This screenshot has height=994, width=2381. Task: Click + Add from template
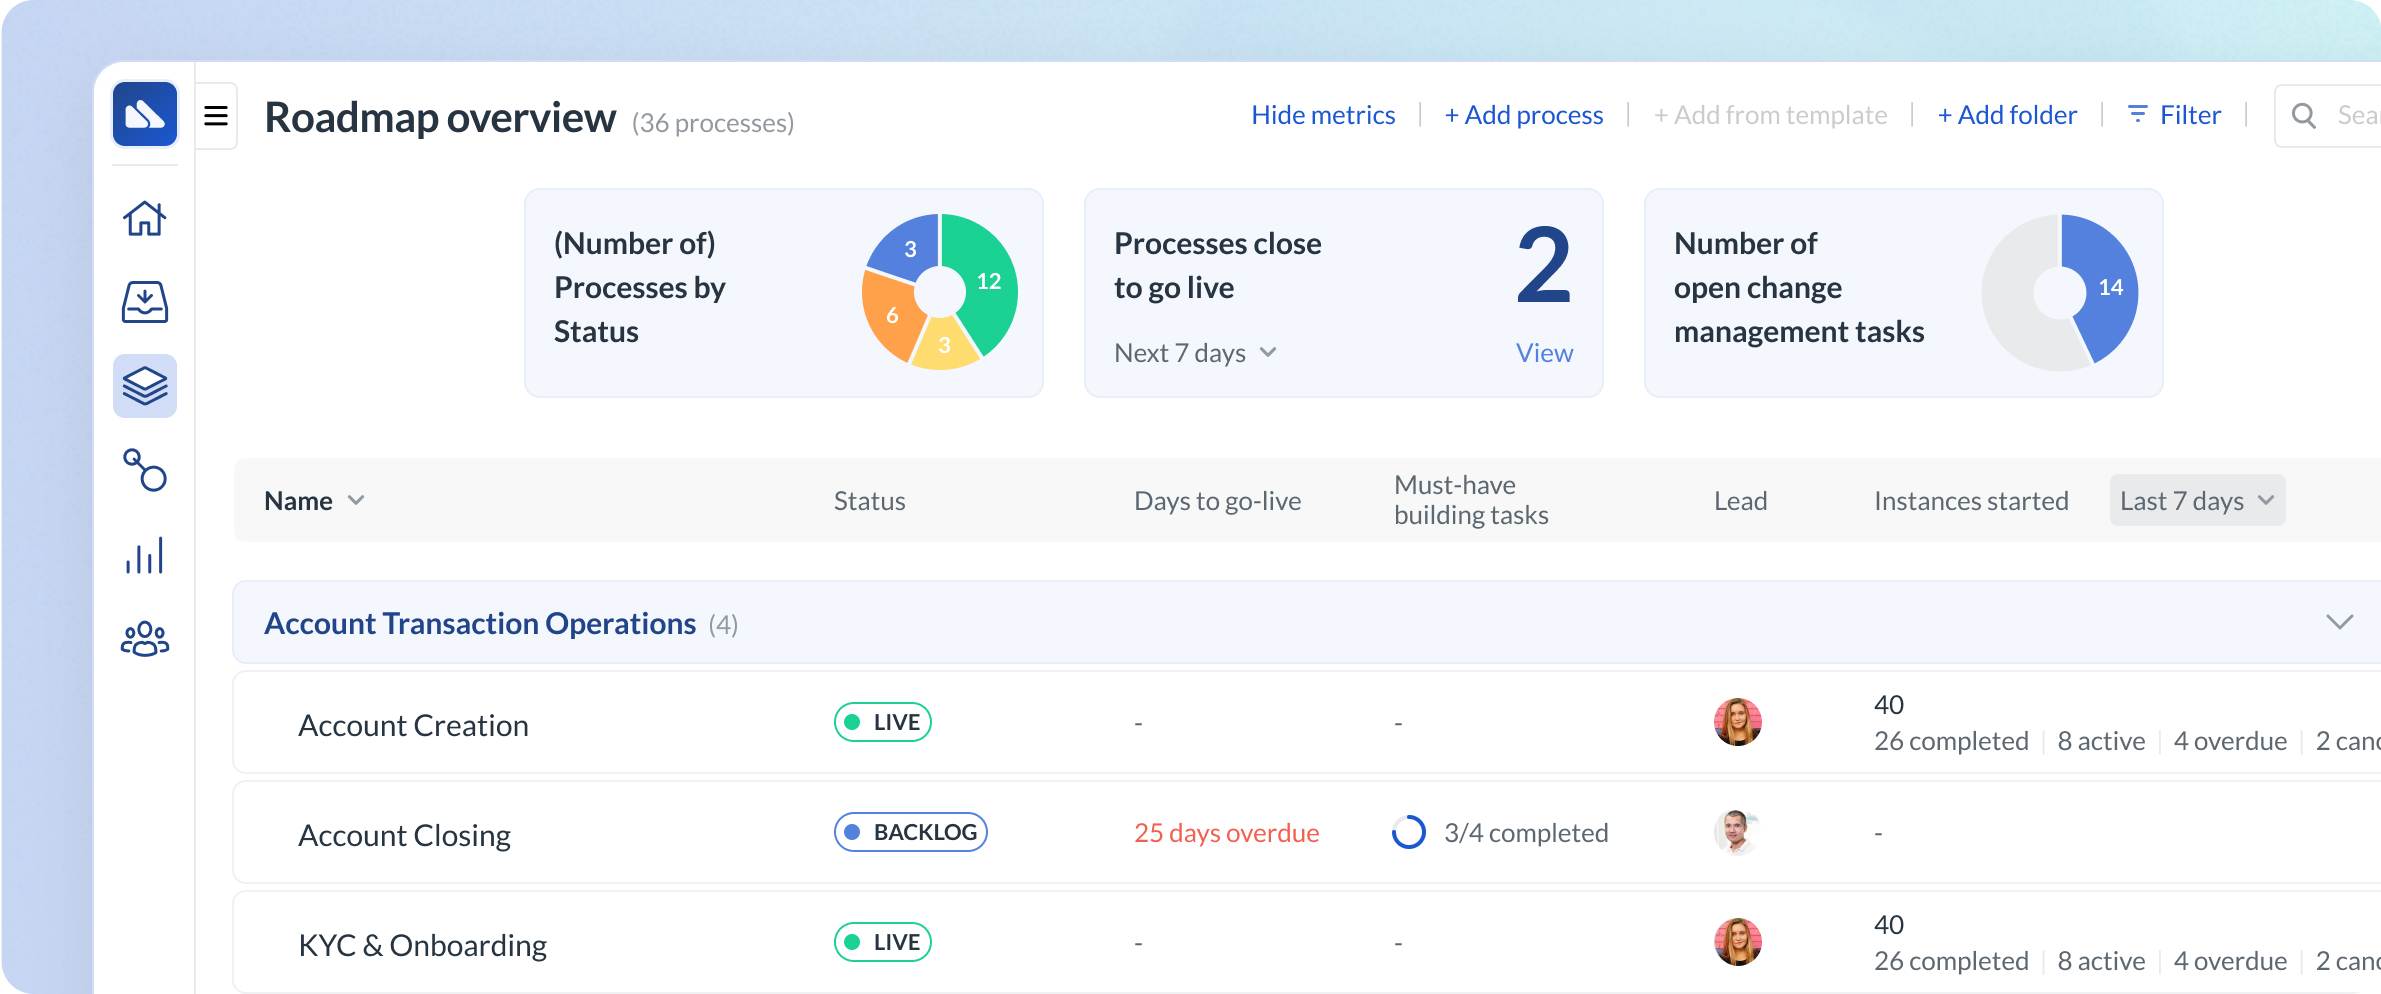pos(1771,115)
